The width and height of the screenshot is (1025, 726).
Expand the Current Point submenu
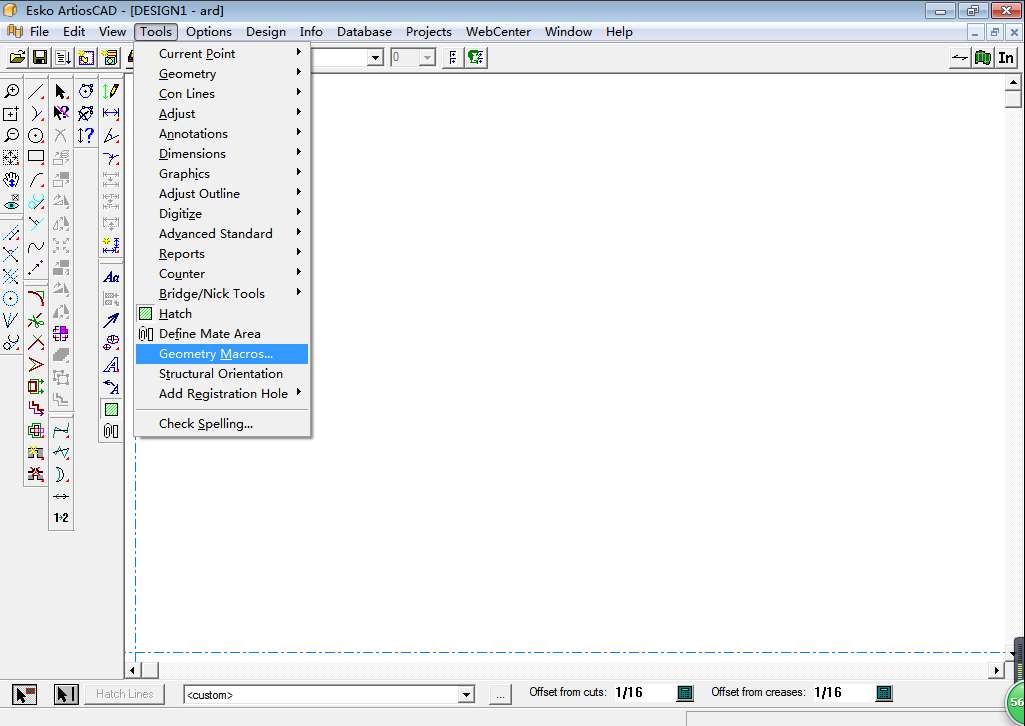(222, 54)
